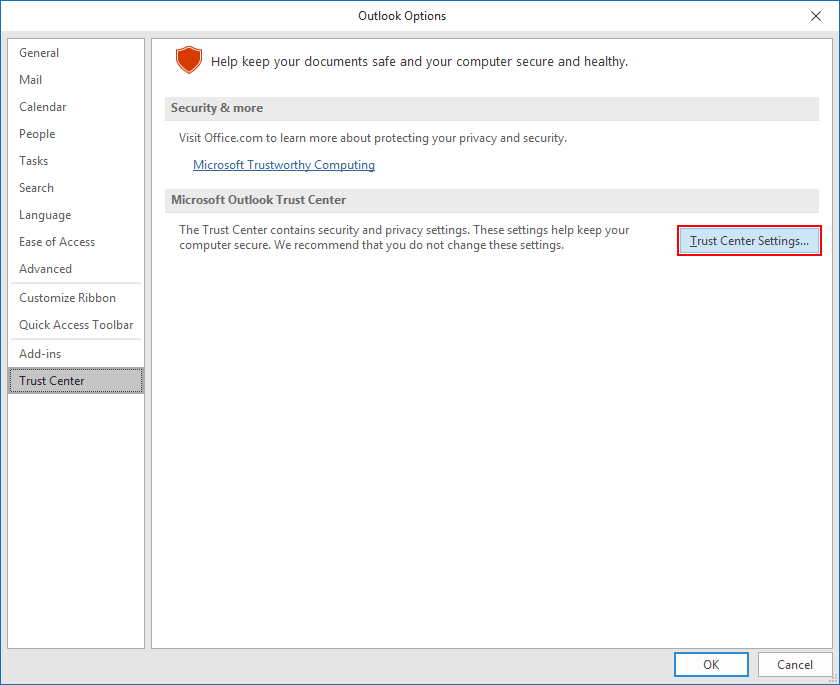Select the Trust Center sidebar item
The height and width of the screenshot is (685, 840).
(x=52, y=381)
